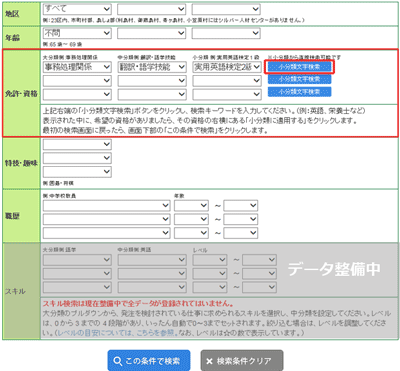Screen dimensions: 400x371
Task: Open the 中分類 dropdown showing 翻訳・語学技能
Action: pyautogui.click(x=152, y=67)
